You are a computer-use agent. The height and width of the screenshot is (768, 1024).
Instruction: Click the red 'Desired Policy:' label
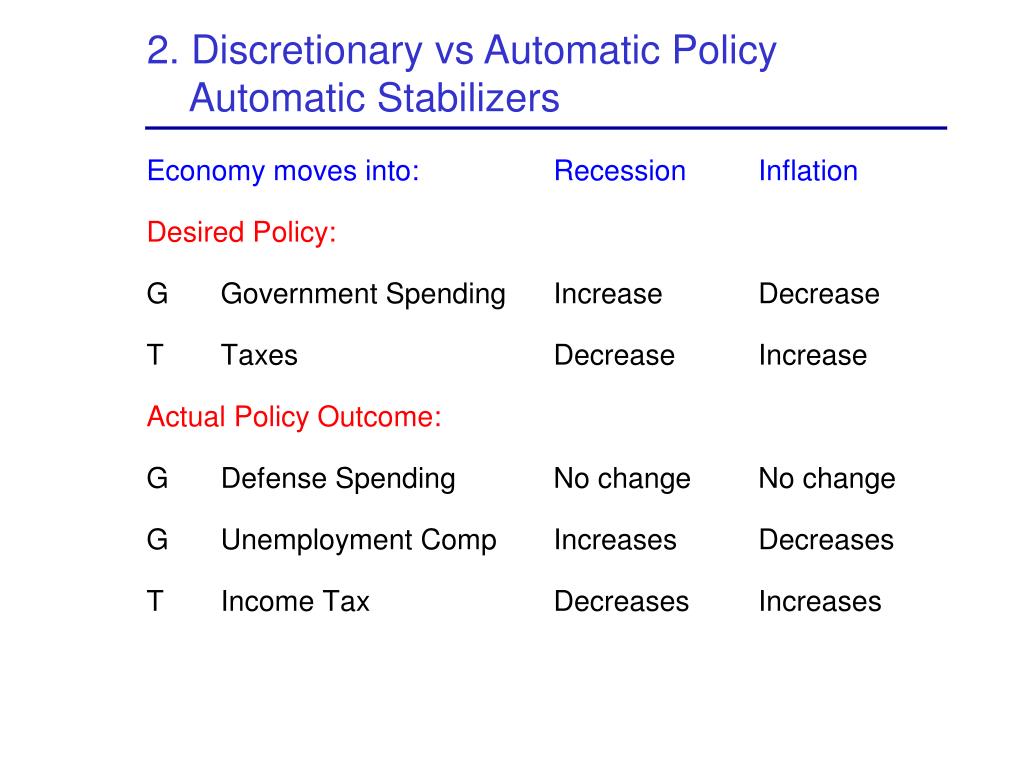pos(242,232)
